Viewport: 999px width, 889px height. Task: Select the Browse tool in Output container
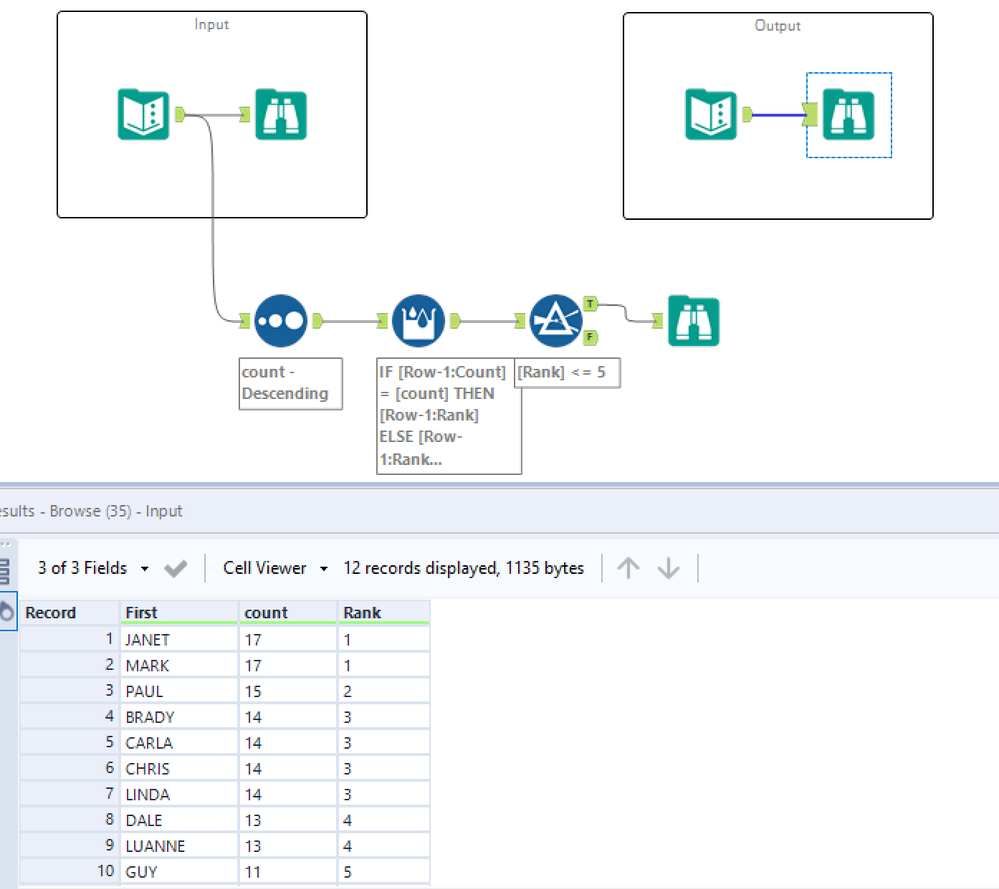tap(849, 115)
